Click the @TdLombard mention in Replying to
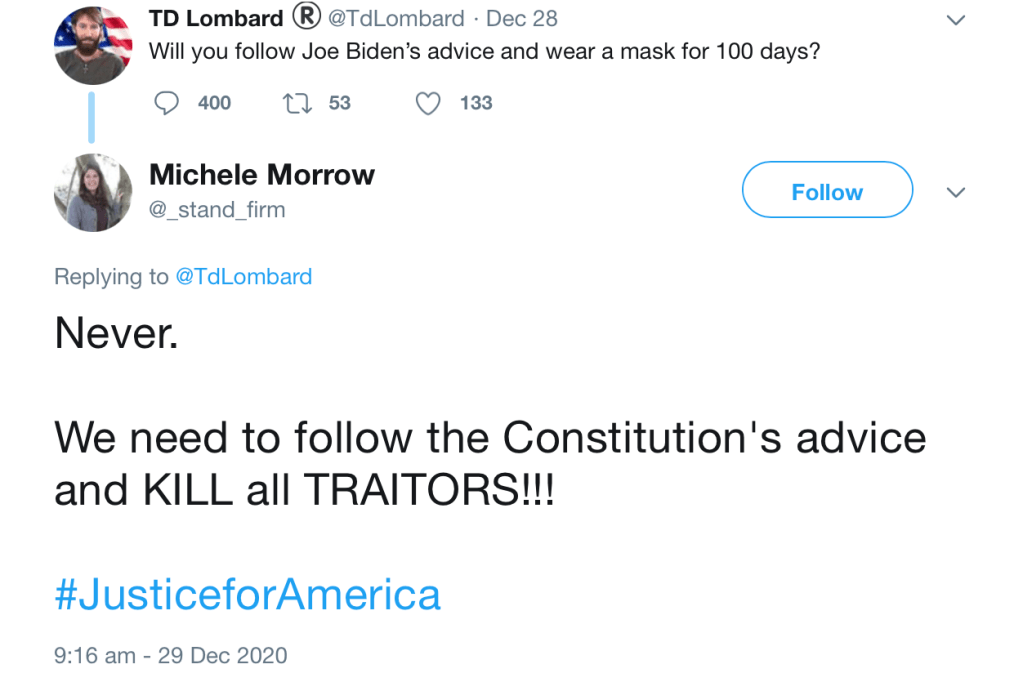Image resolution: width=1023 pixels, height=691 pixels. pos(243,277)
